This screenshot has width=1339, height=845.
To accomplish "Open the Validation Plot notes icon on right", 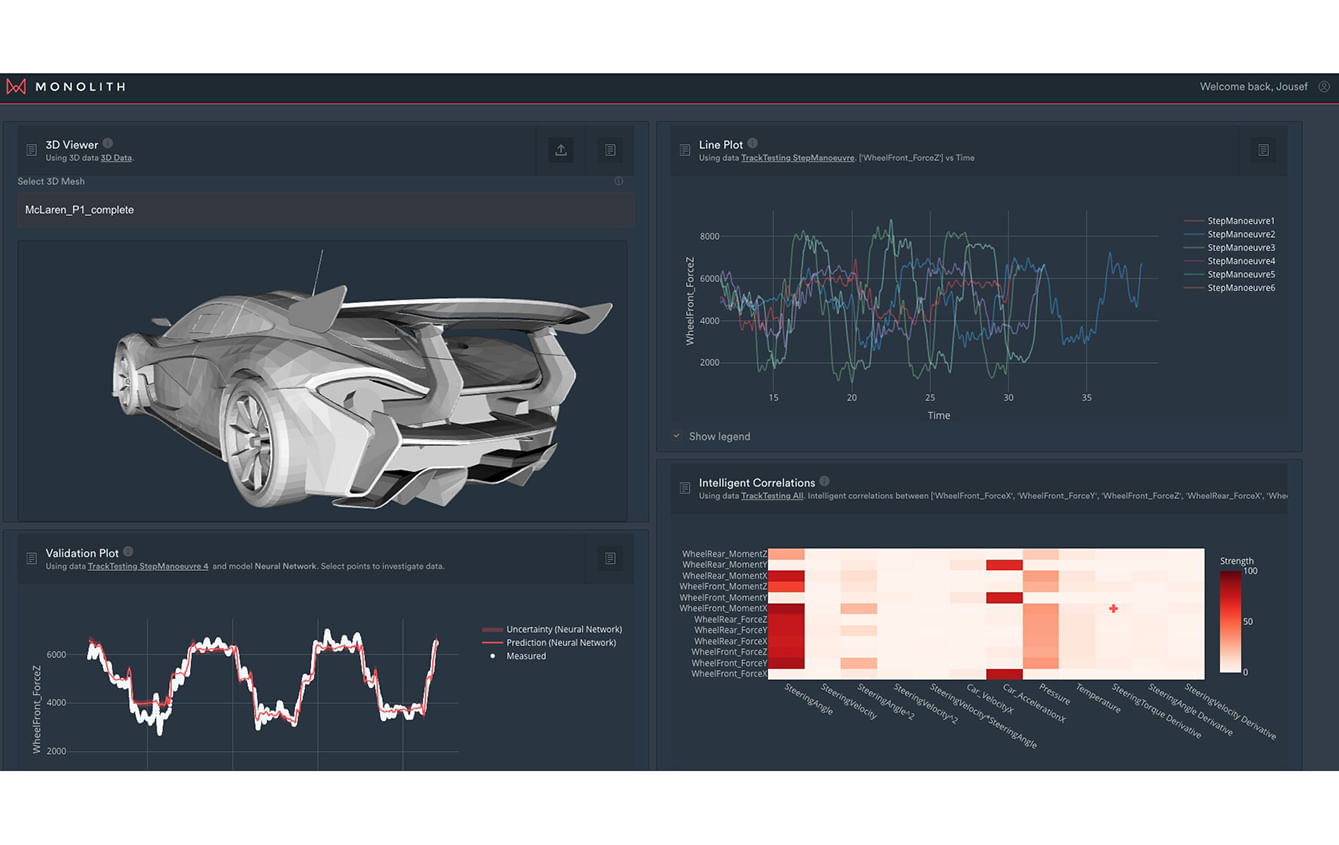I will click(610, 558).
